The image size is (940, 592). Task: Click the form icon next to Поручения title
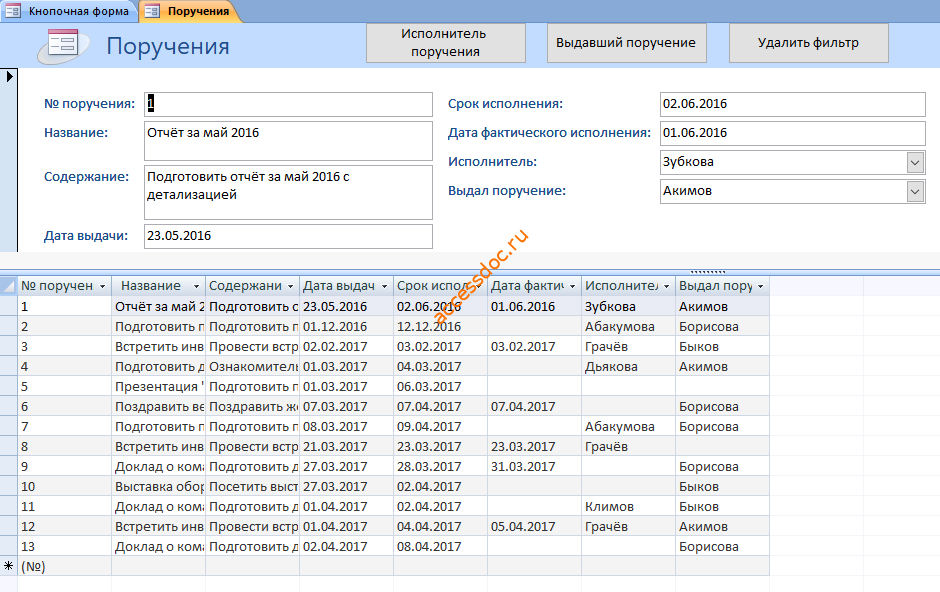[x=63, y=46]
